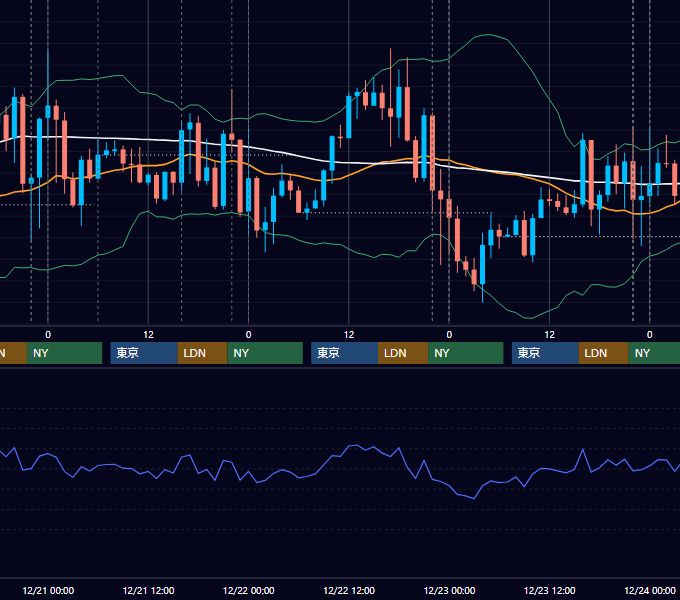Click the 12/21 00:00 date label
The width and height of the screenshot is (680, 600).
[x=48, y=590]
